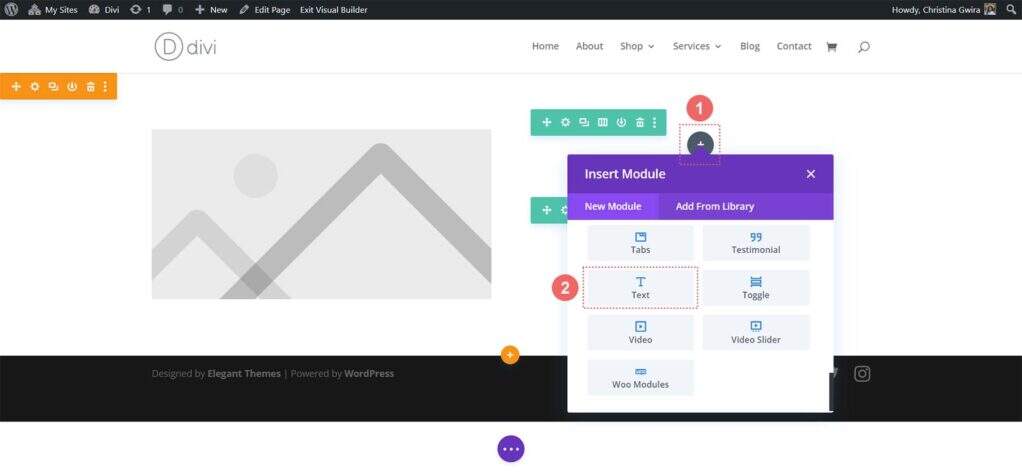1022x476 pixels.
Task: Change column structure in the green row toolbar
Action: coord(602,123)
